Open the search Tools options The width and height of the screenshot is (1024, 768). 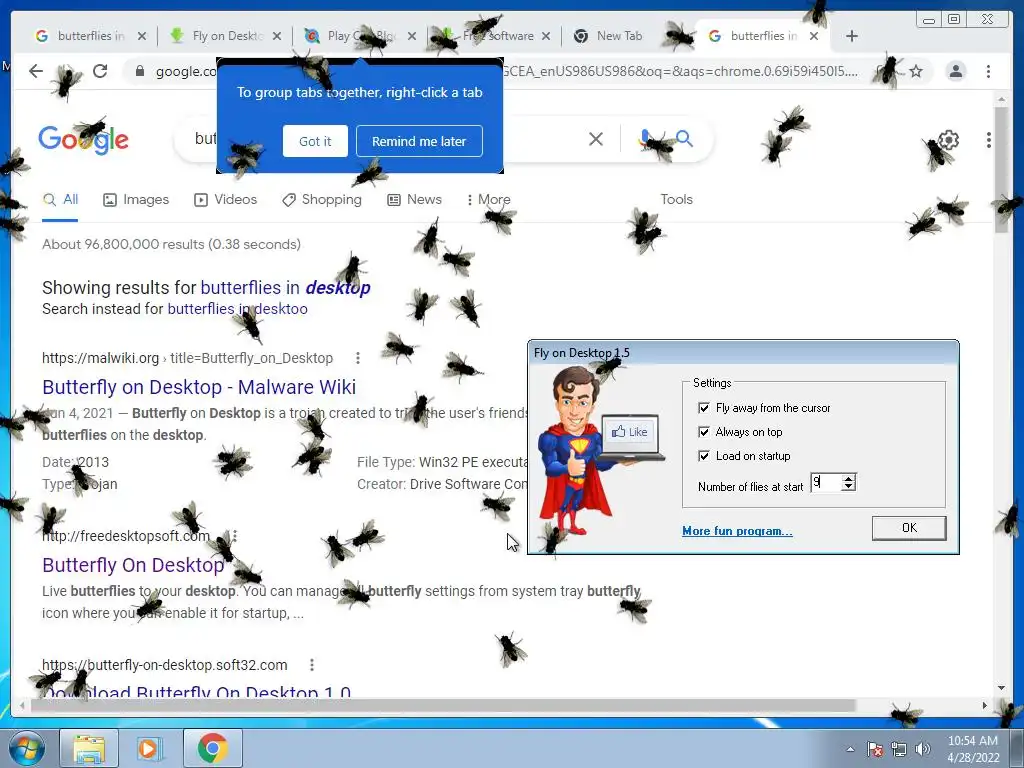(x=676, y=200)
